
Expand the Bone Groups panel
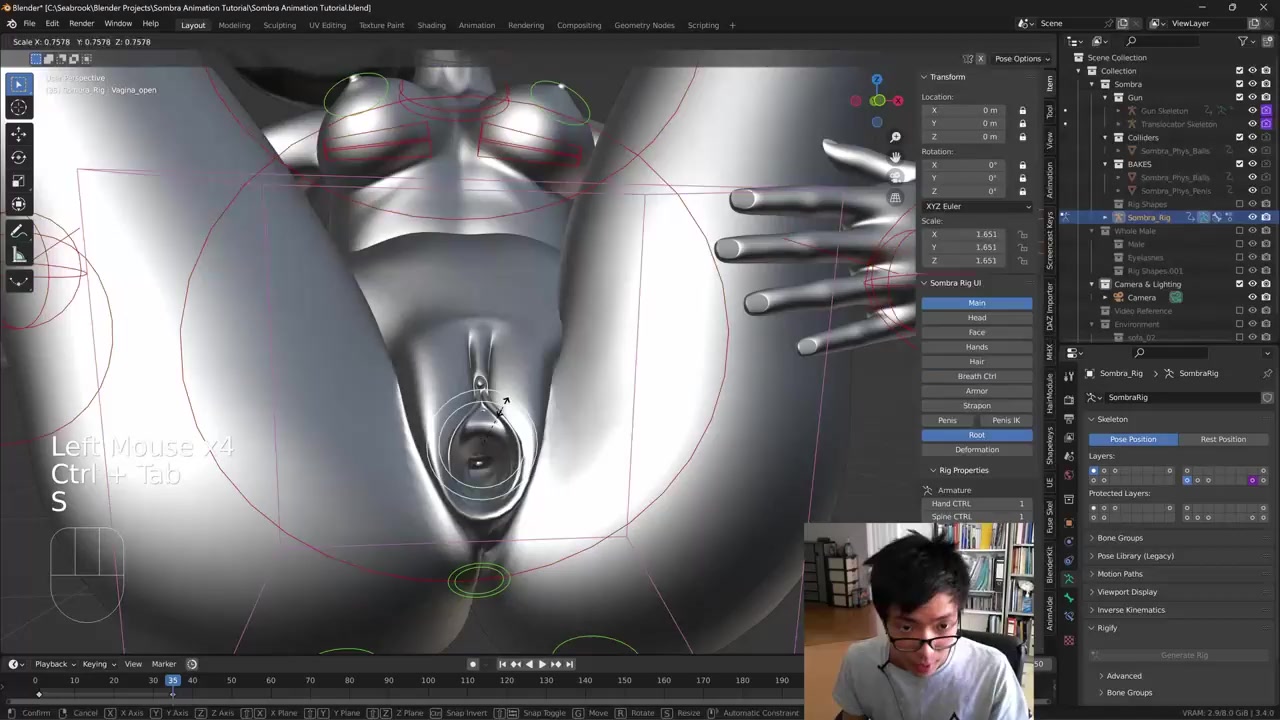(x=1119, y=538)
